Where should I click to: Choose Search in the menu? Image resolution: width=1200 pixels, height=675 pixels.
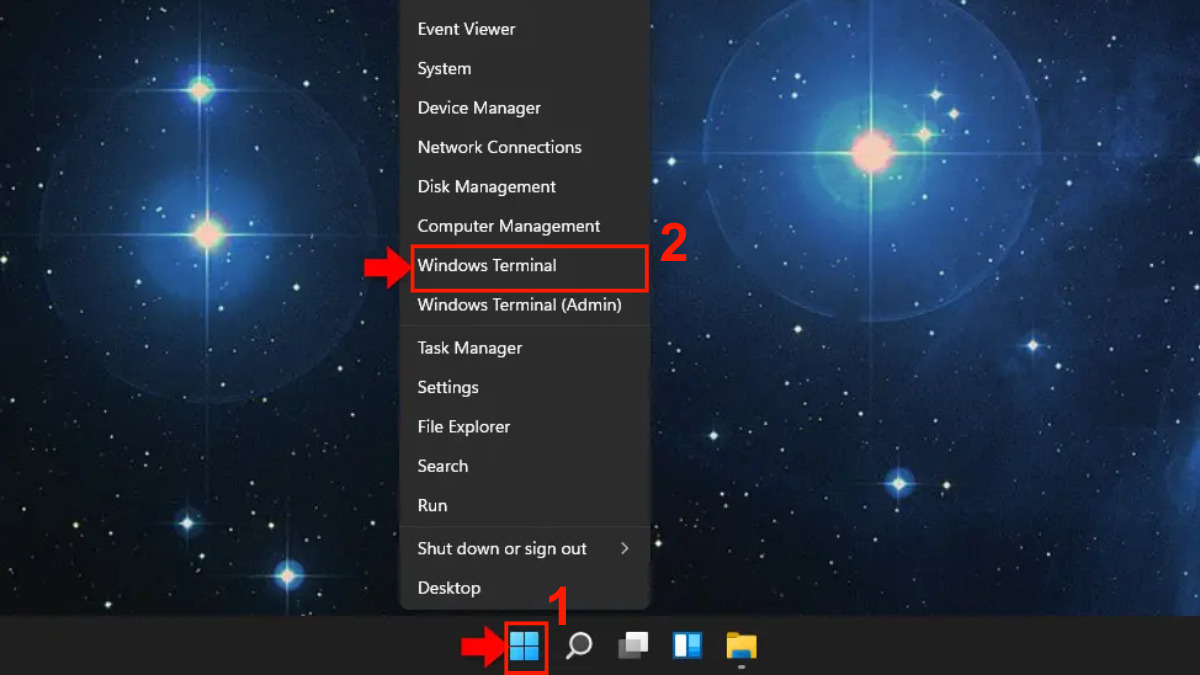point(525,466)
